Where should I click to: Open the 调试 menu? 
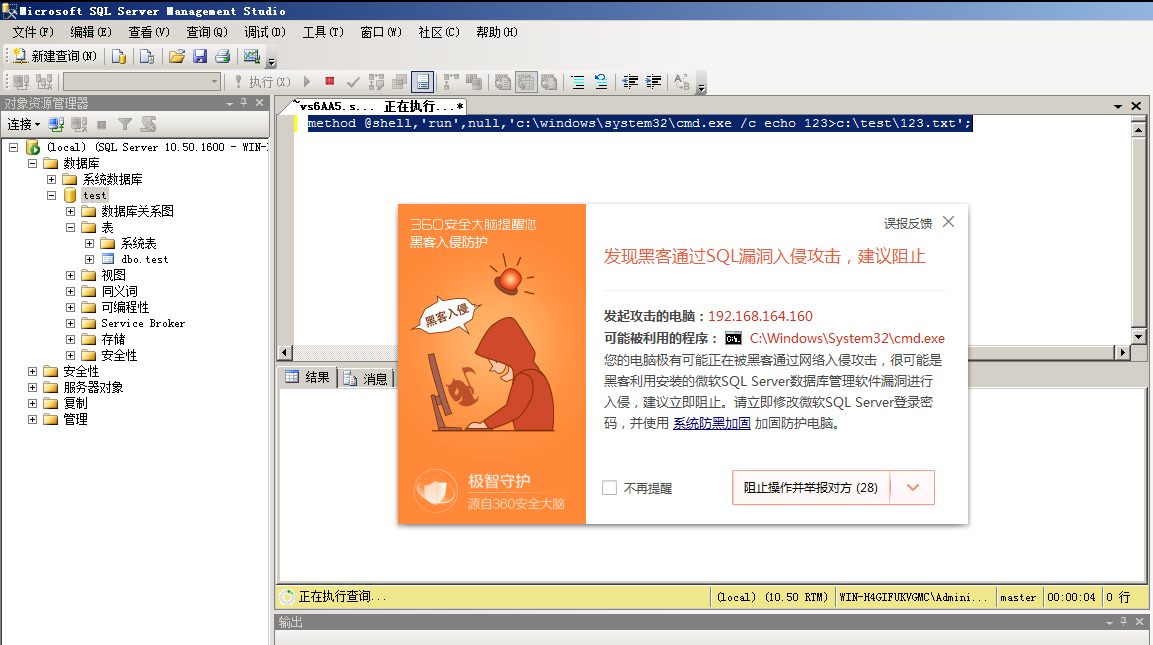point(265,32)
